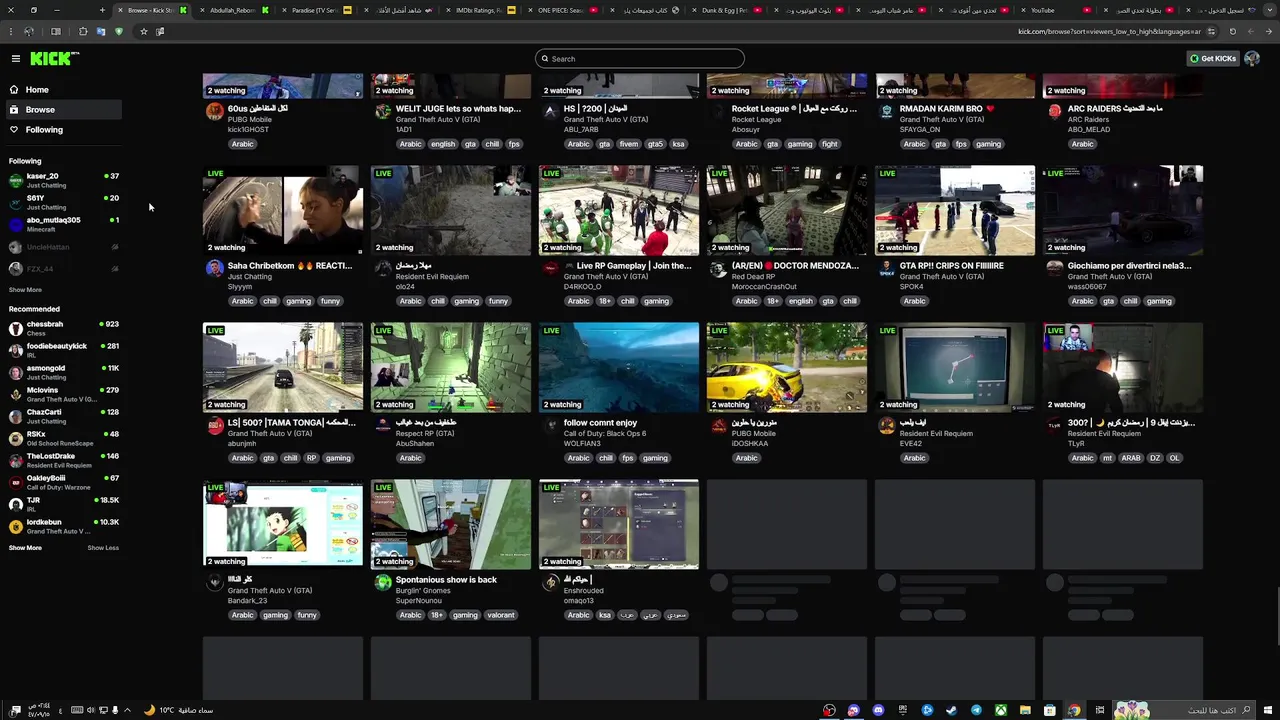Viewport: 1280px width, 720px height.
Task: Click SPOK4 channel avatar
Action: pos(887,268)
